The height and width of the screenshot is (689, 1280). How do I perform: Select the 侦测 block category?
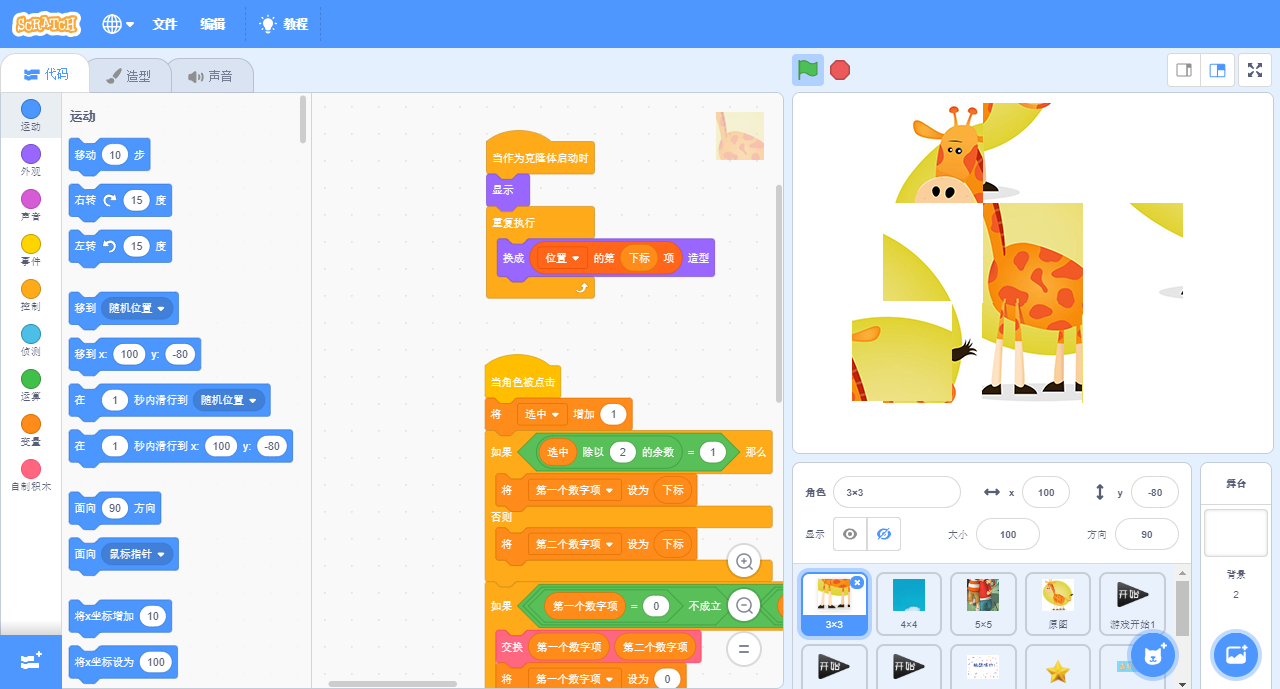click(x=31, y=340)
